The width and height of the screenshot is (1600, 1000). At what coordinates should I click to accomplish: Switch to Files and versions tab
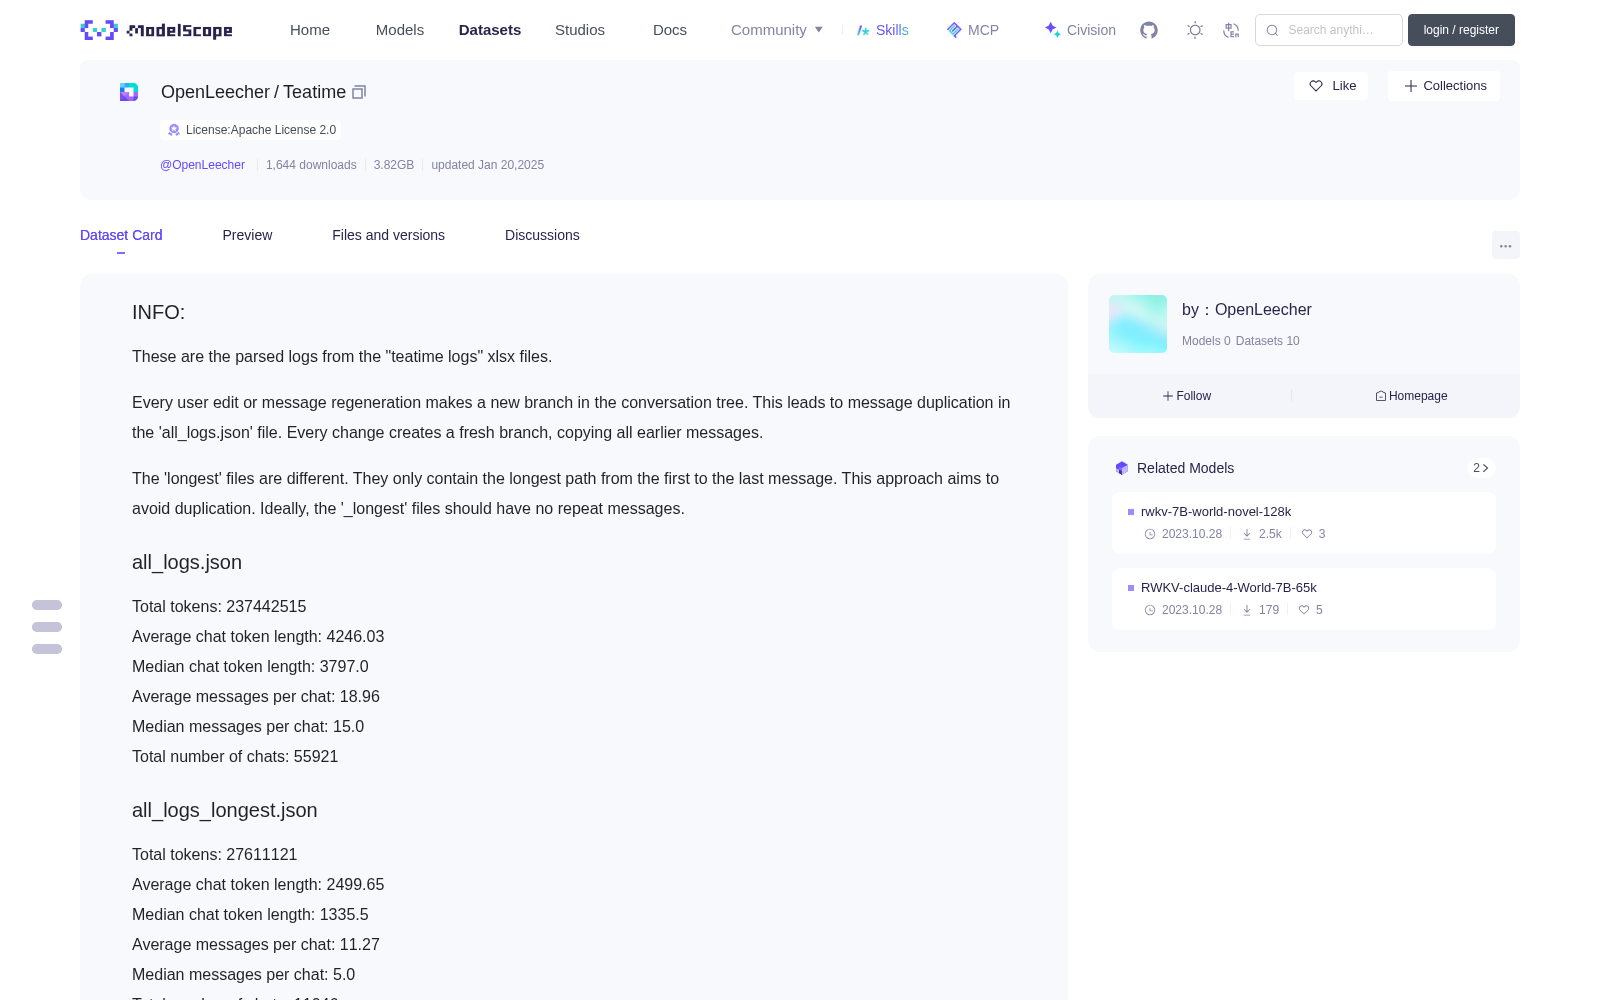(x=388, y=235)
